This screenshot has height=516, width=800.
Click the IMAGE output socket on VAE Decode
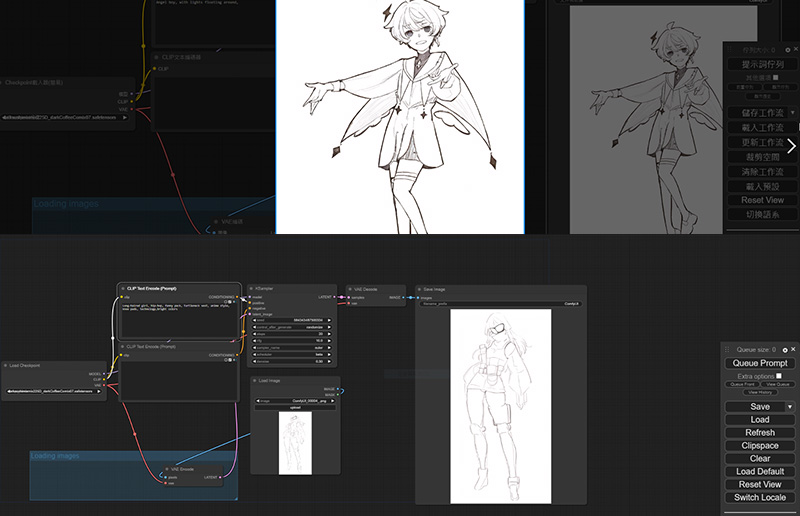tap(403, 297)
